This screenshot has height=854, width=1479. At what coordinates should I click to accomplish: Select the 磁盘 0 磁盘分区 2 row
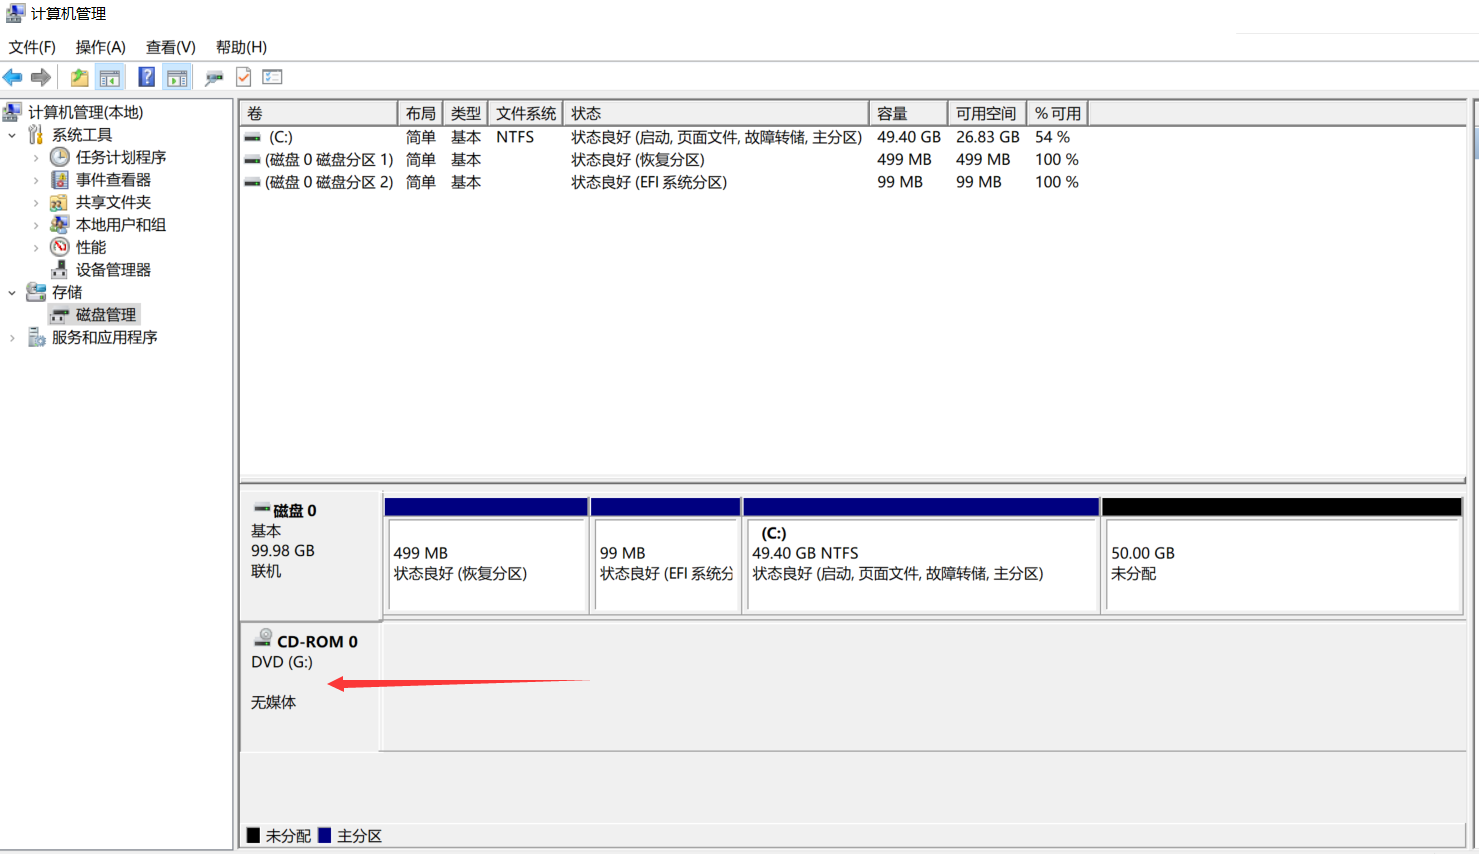pyautogui.click(x=663, y=182)
